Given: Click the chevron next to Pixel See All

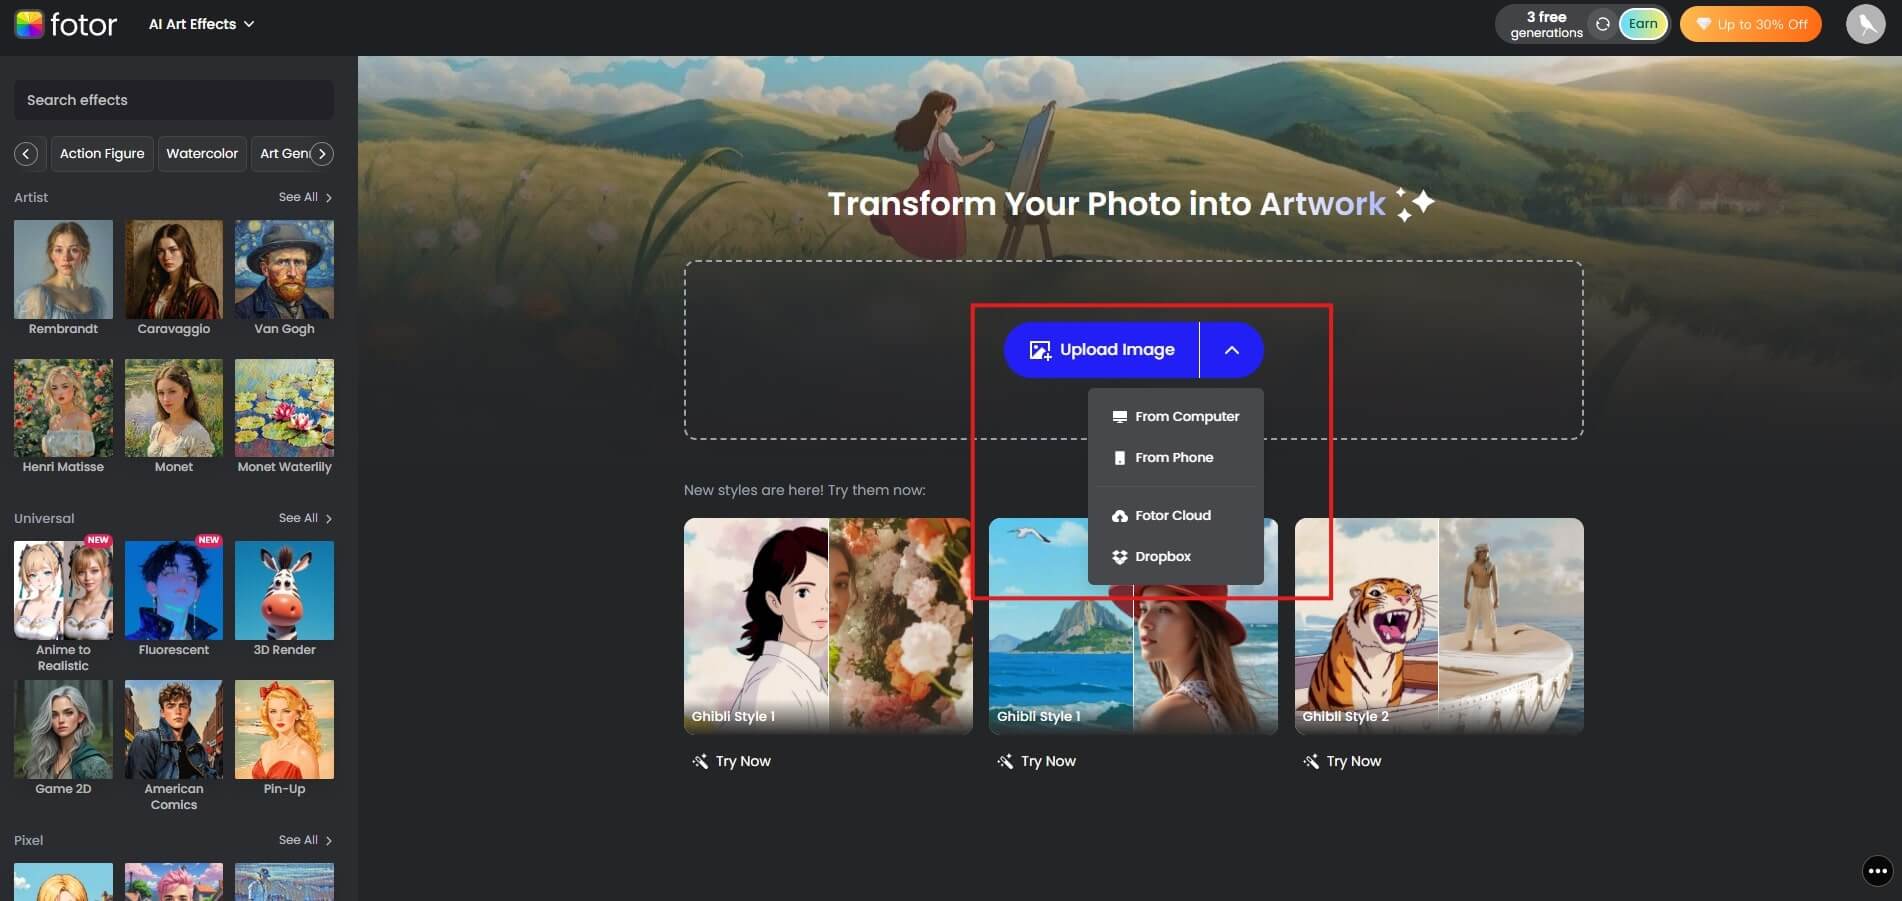Looking at the screenshot, I should point(329,841).
